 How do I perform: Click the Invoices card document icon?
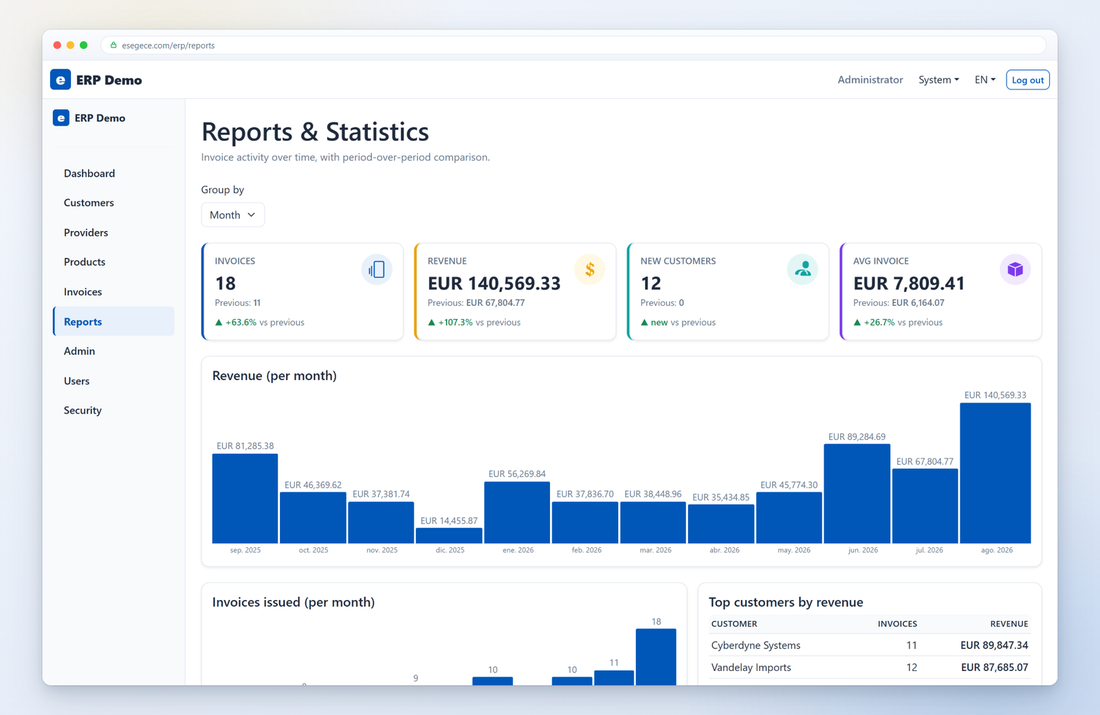click(377, 269)
